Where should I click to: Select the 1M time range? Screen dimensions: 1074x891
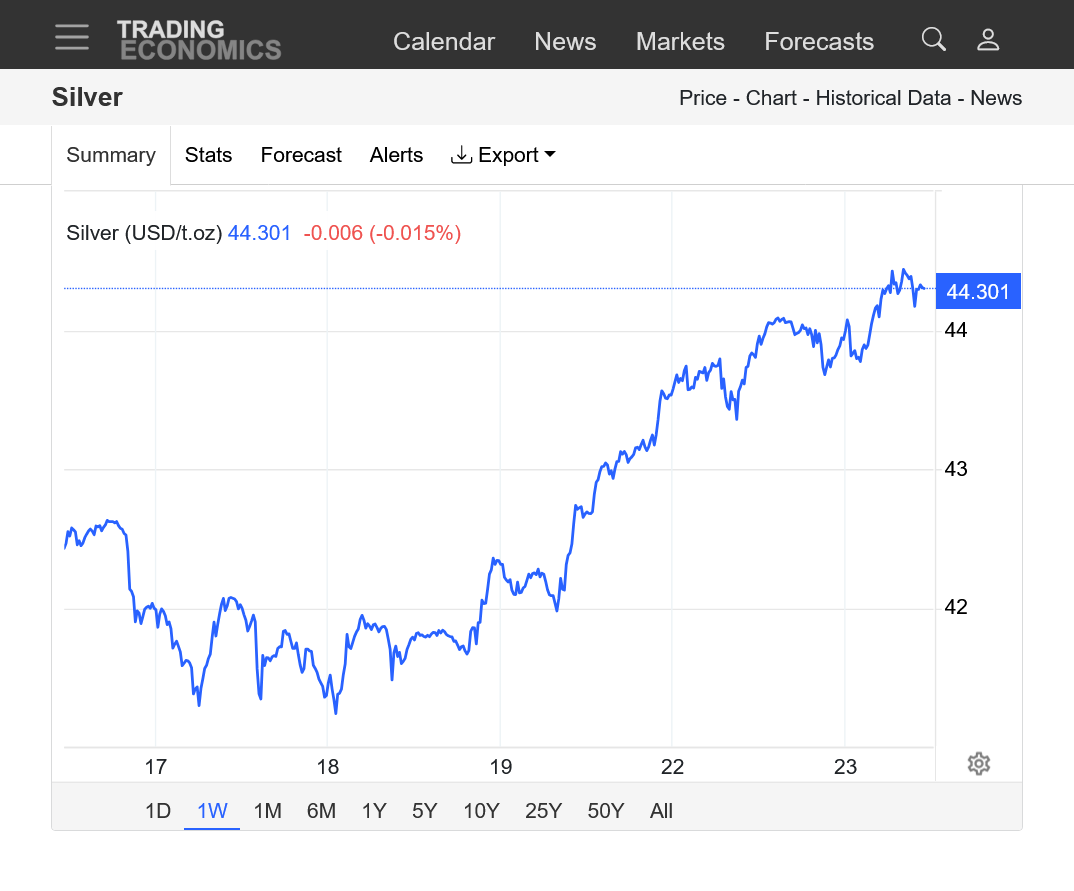pyautogui.click(x=267, y=811)
